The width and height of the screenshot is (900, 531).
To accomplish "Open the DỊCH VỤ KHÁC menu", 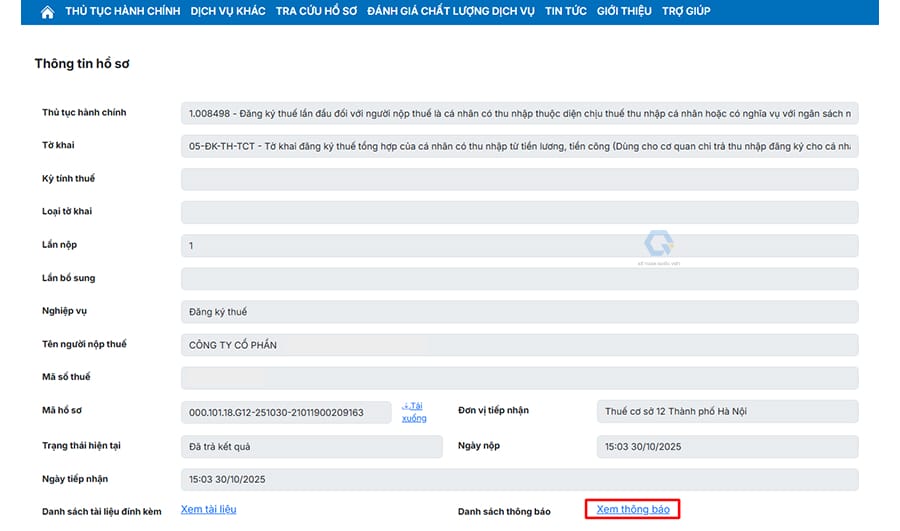I will click(x=228, y=12).
